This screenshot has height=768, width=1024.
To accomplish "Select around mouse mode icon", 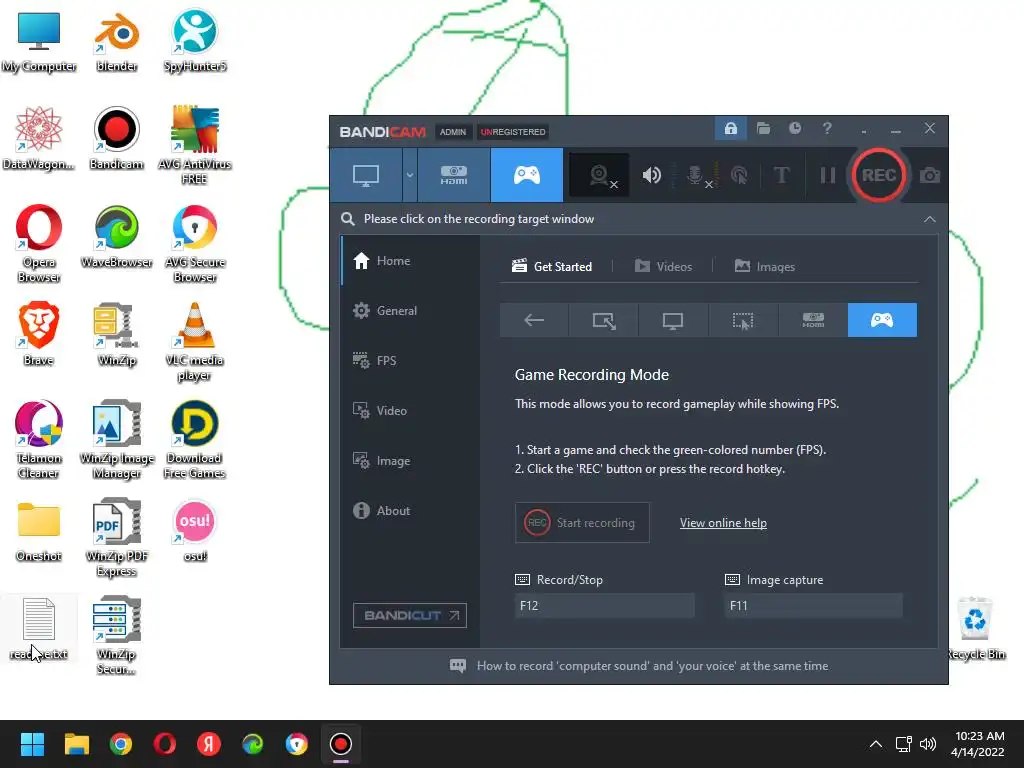I will [743, 320].
